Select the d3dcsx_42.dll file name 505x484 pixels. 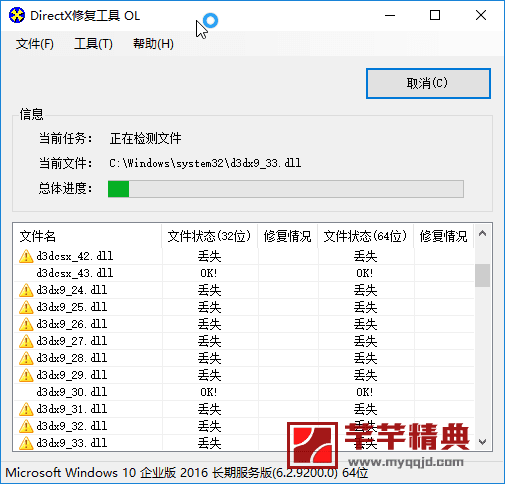click(75, 256)
